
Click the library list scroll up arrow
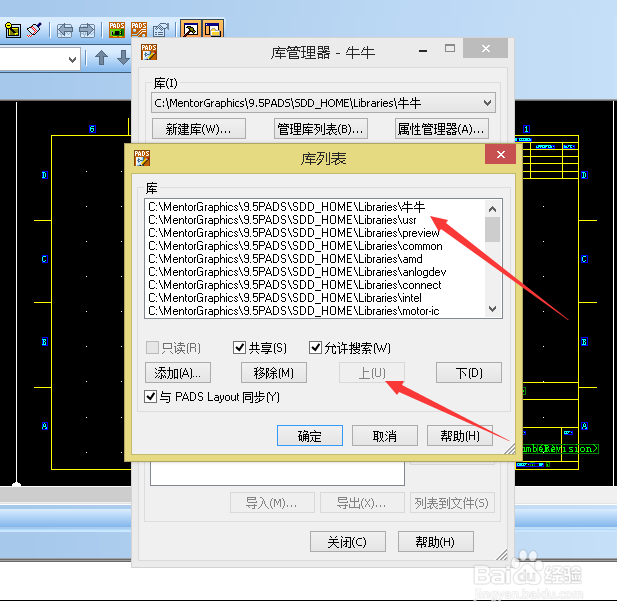point(492,209)
